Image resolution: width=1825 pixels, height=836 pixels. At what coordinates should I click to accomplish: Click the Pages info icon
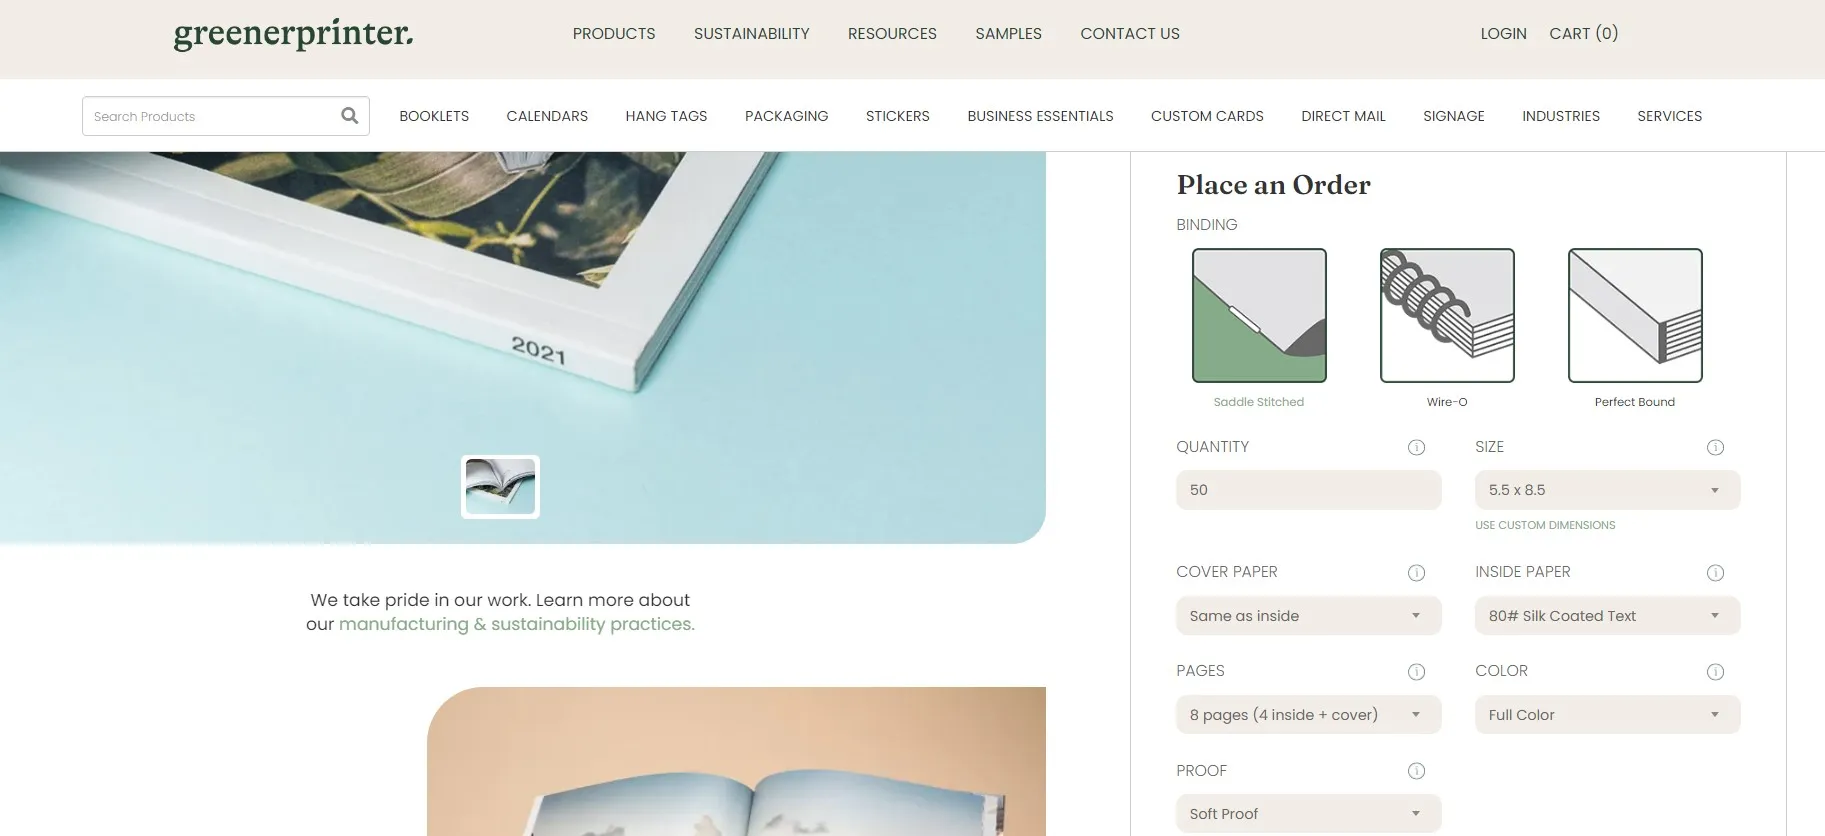pos(1416,672)
